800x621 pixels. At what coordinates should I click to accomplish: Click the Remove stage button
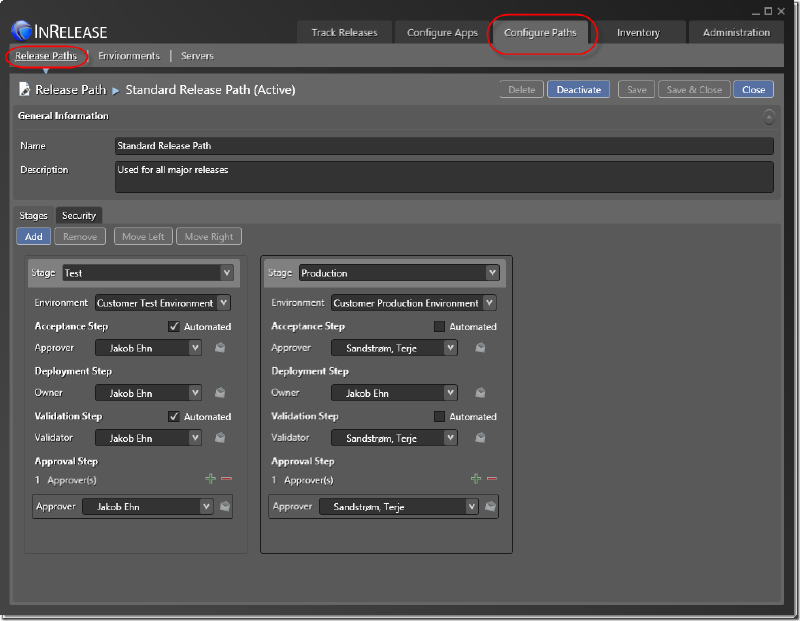click(x=80, y=236)
